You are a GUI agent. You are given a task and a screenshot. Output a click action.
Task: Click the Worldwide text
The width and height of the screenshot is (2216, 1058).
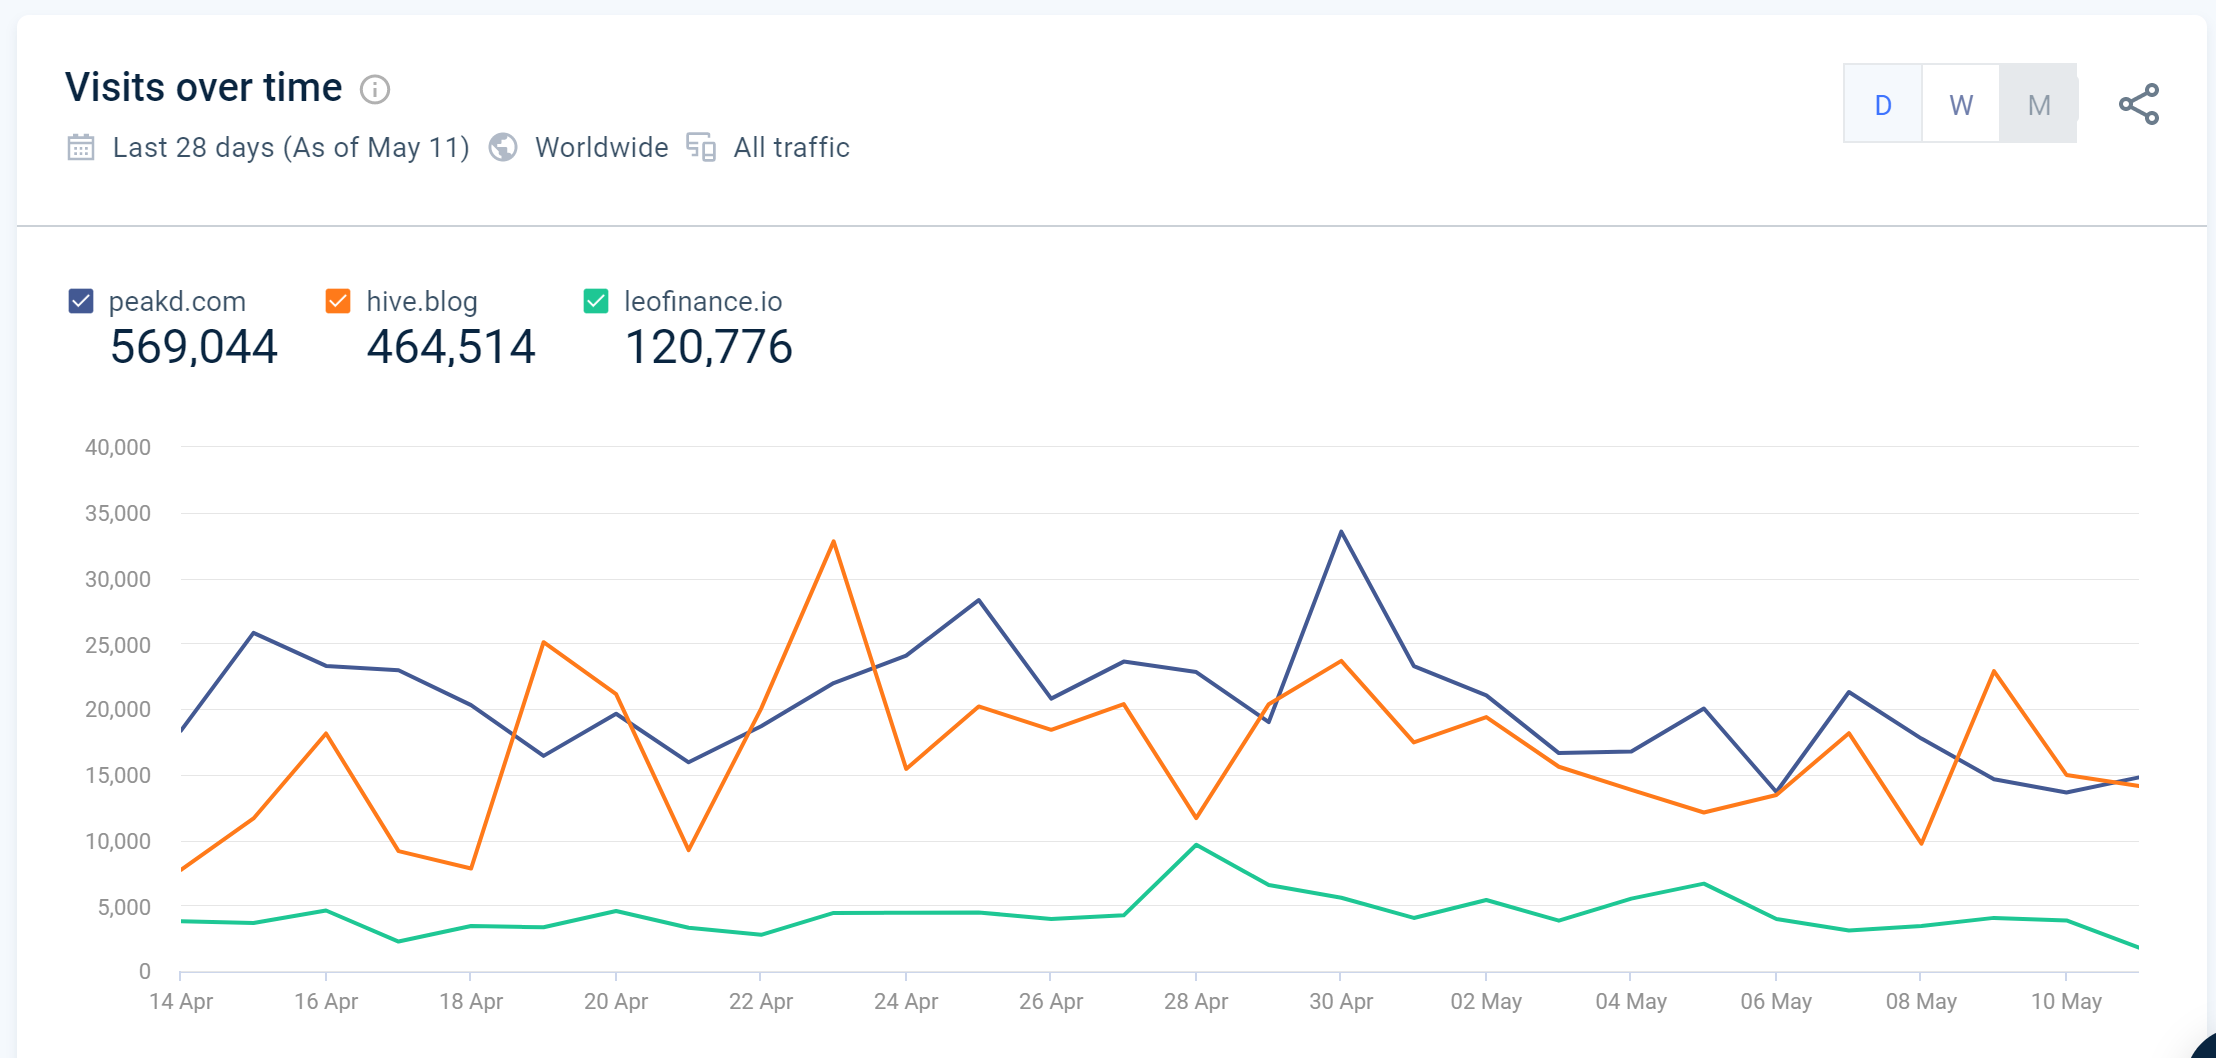(602, 148)
